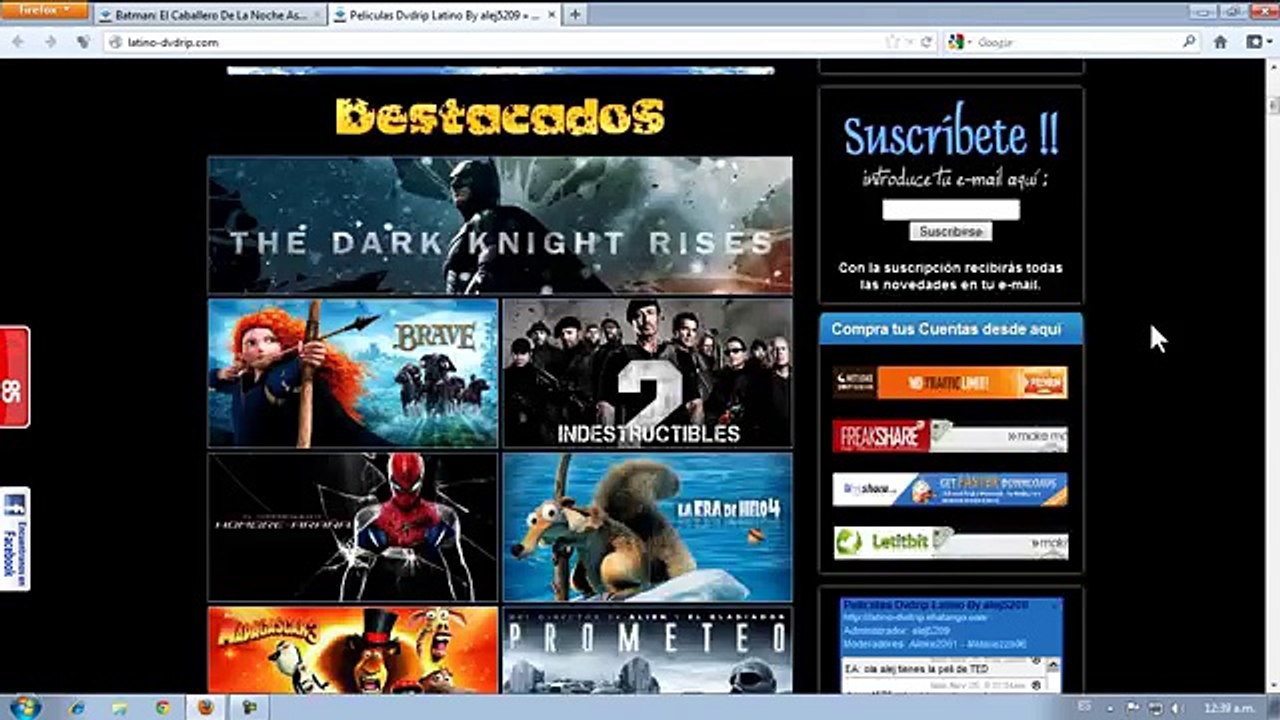The height and width of the screenshot is (720, 1280).
Task: Open the Brave movie thumbnail
Action: click(x=353, y=373)
